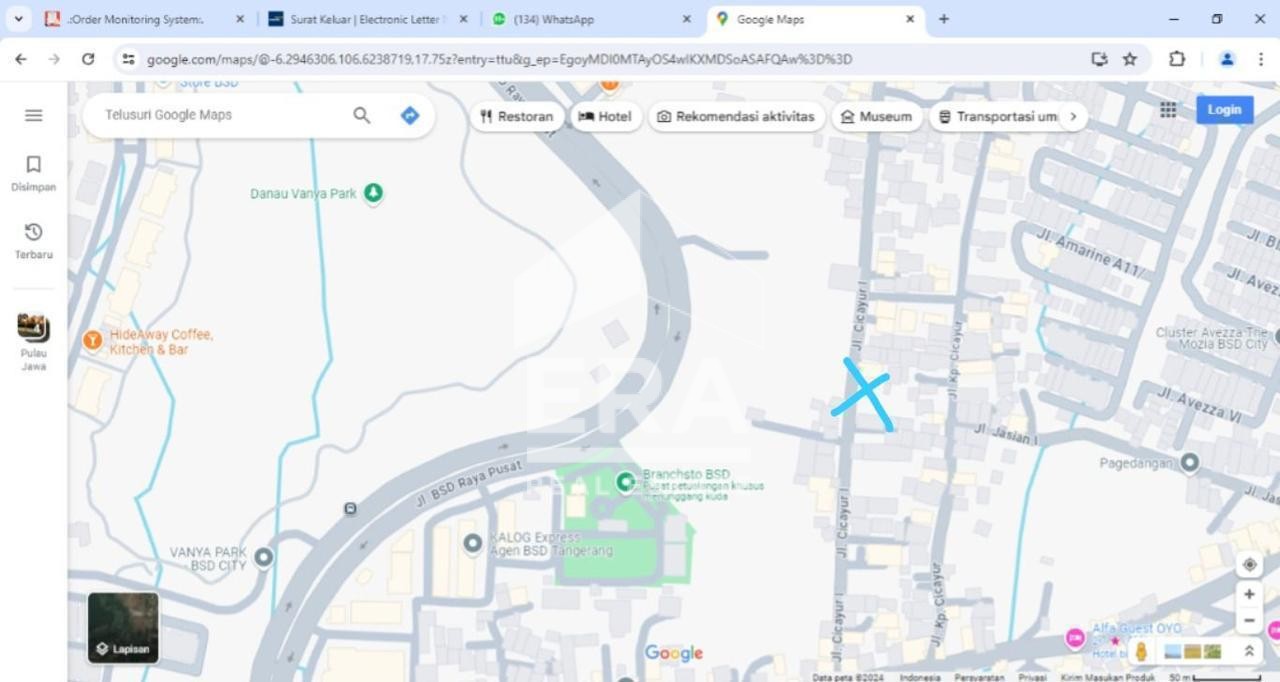Image resolution: width=1280 pixels, height=682 pixels.
Task: Toggle the Lapisan satellite layer thumbnail
Action: (123, 628)
